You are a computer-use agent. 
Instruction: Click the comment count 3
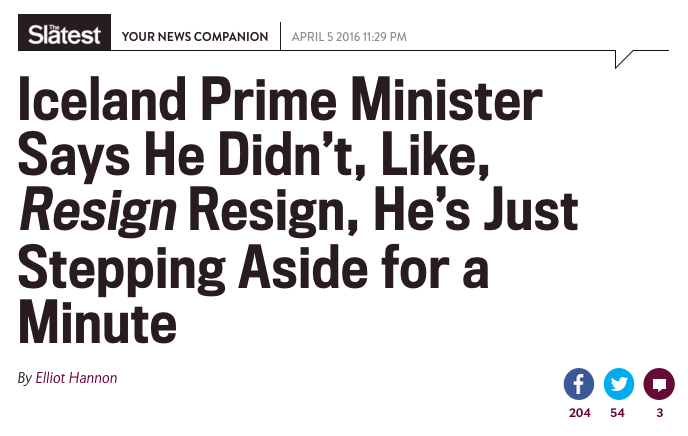[x=659, y=413]
